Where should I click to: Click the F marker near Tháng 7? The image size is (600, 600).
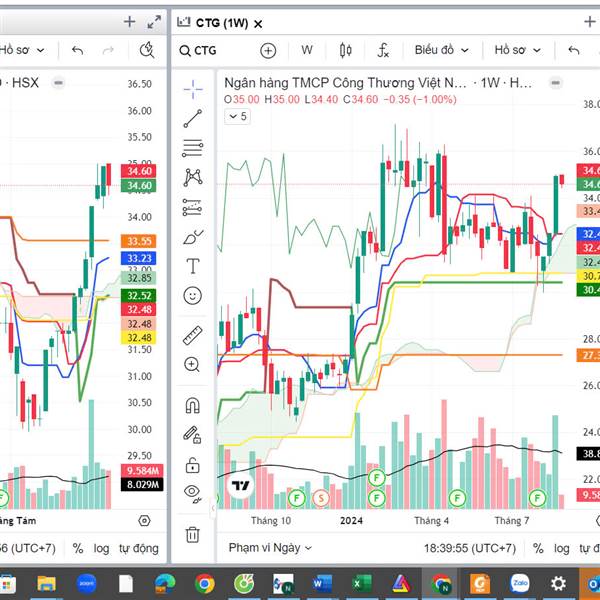537,498
